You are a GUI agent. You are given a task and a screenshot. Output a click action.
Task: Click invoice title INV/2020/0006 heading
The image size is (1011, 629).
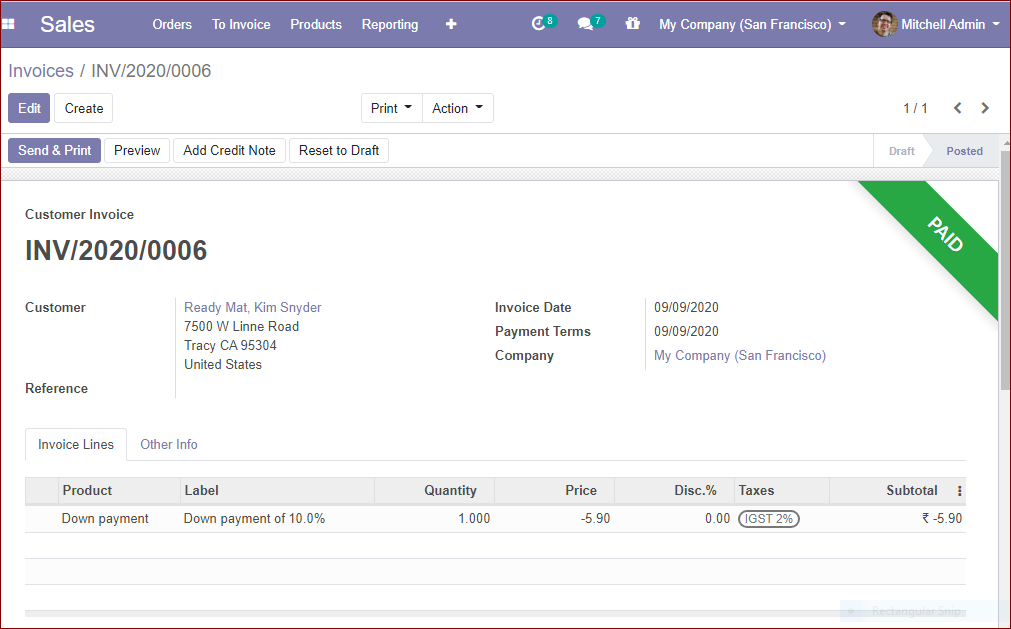click(x=116, y=251)
